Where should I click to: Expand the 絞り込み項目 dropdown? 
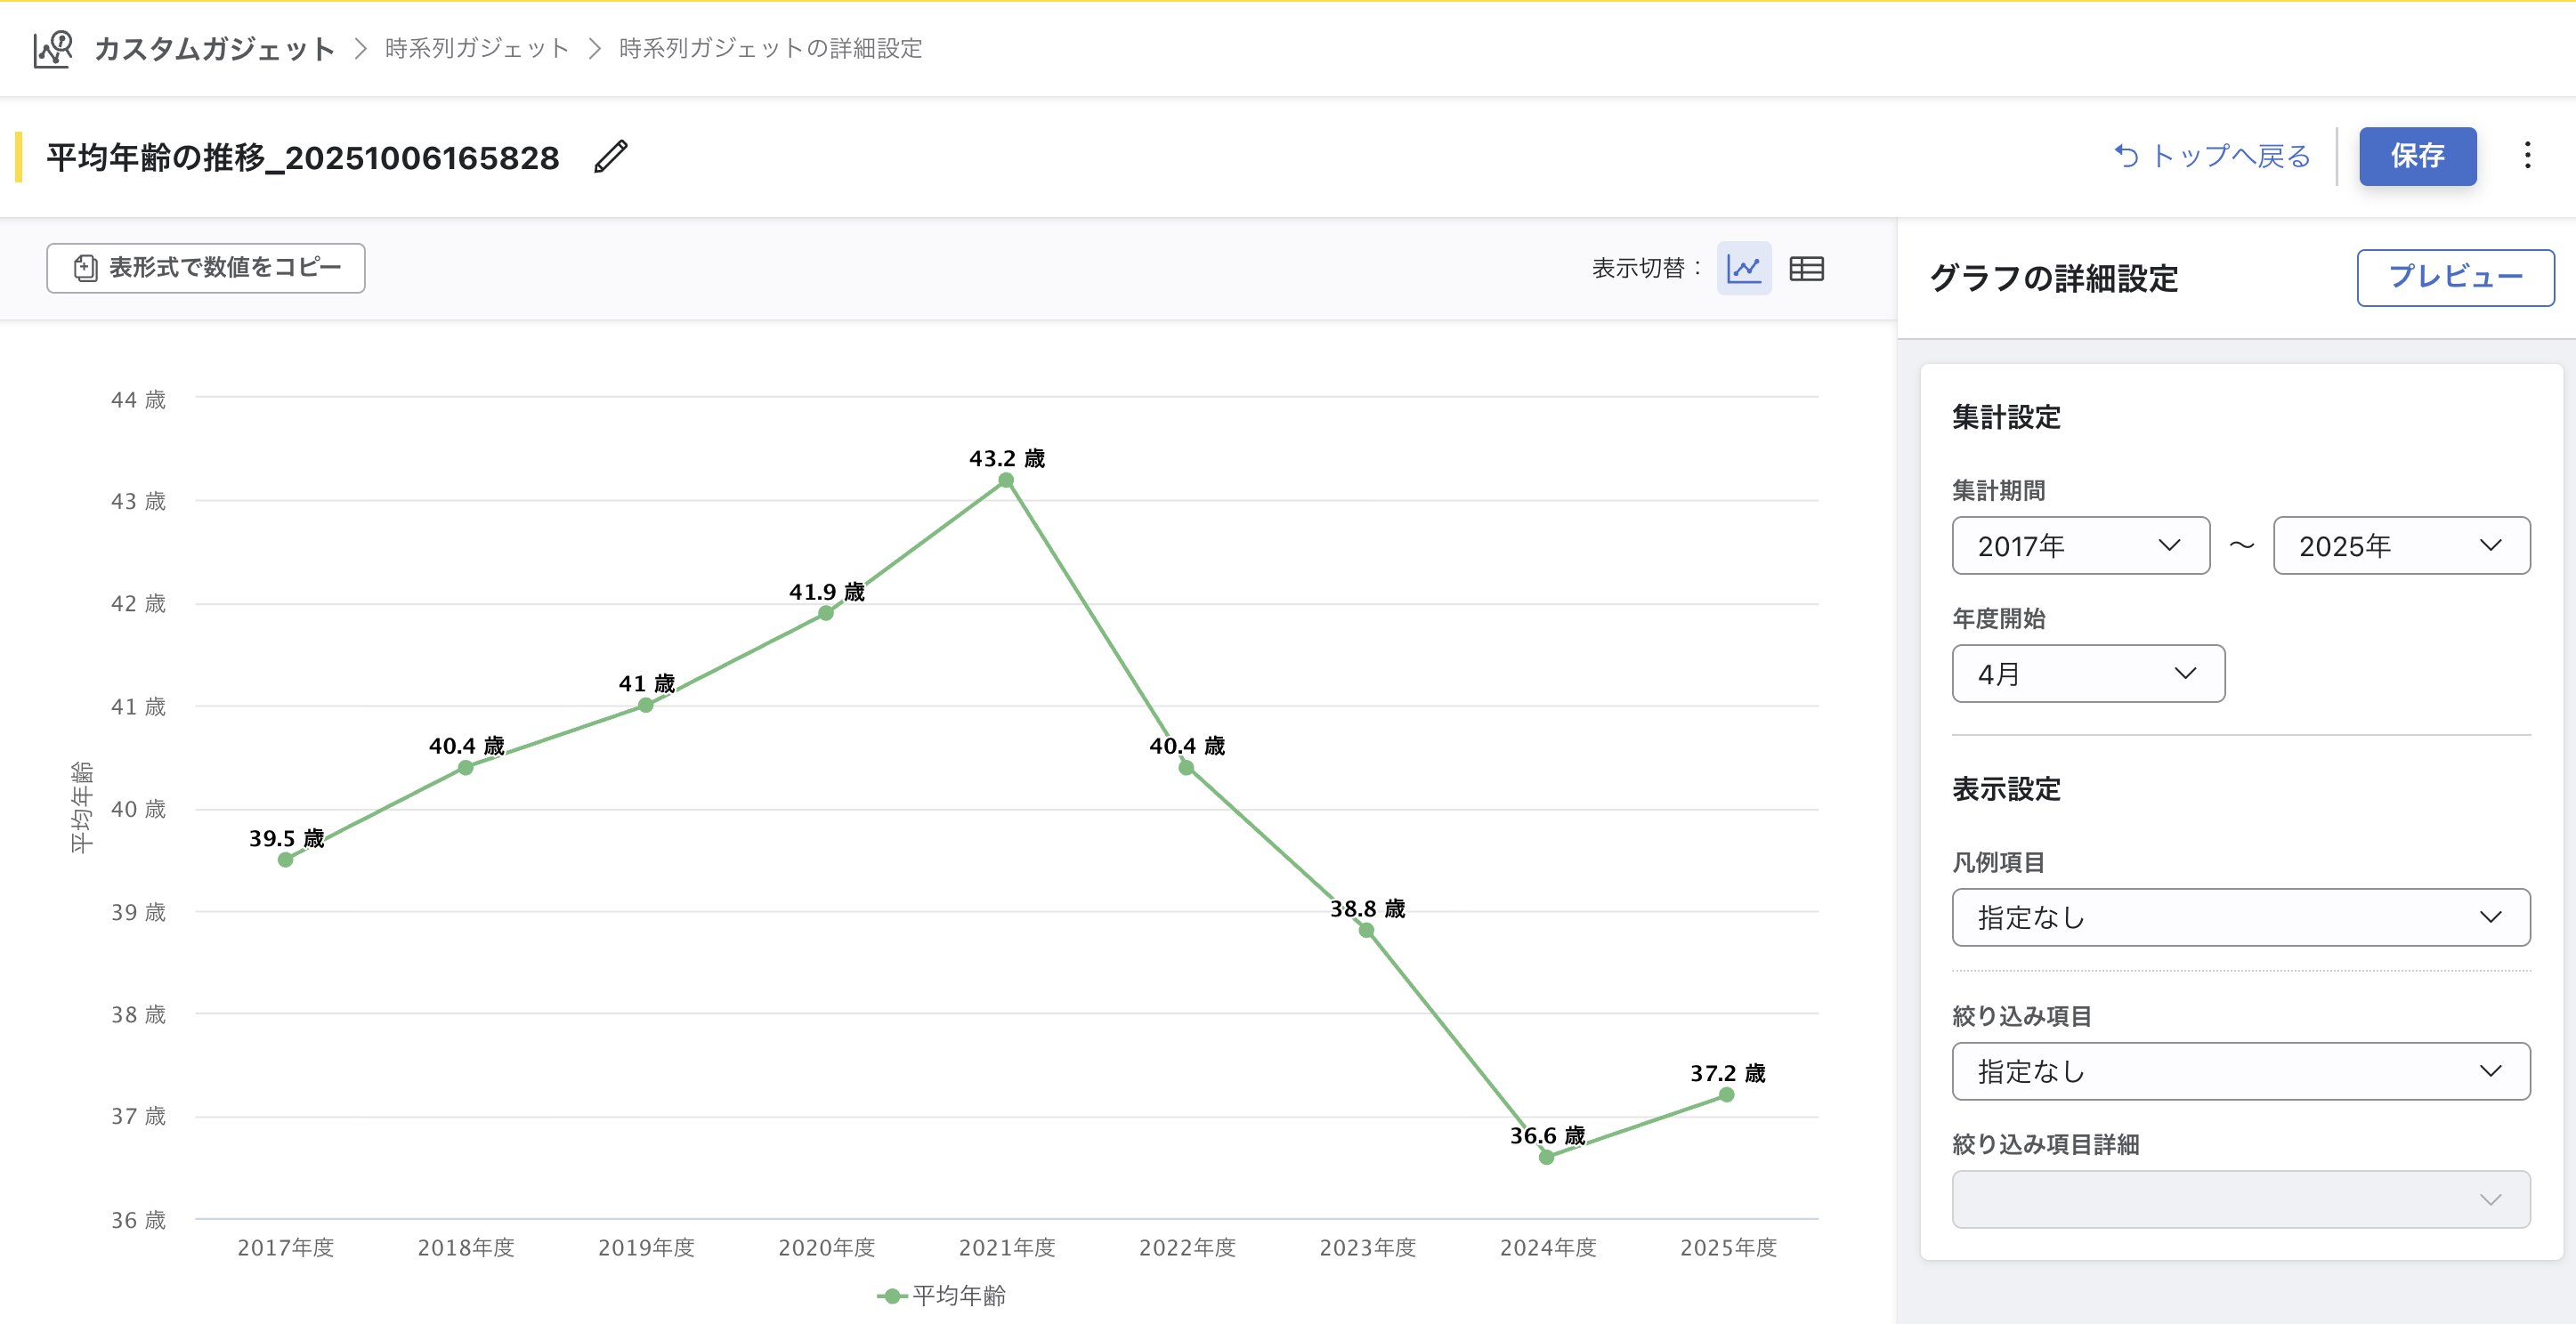pos(2240,1071)
